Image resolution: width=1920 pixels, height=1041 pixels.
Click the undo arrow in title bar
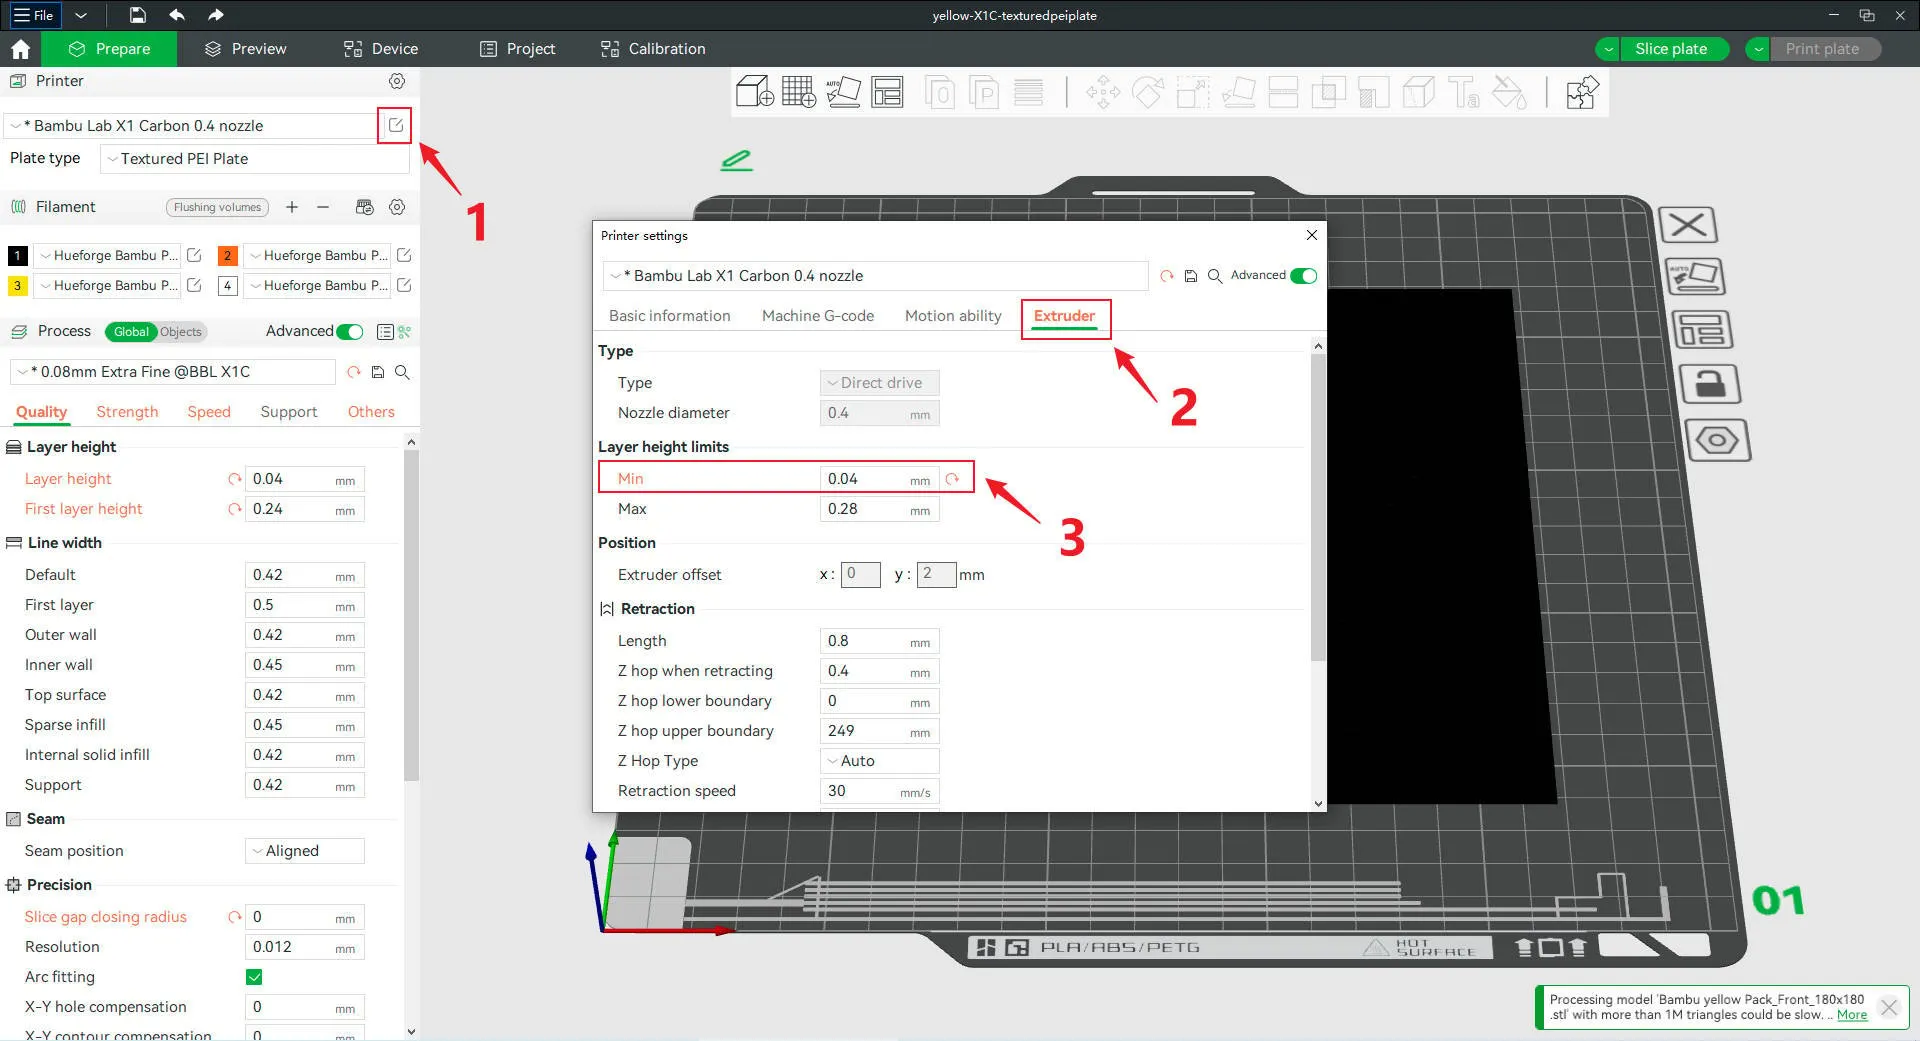(x=177, y=15)
